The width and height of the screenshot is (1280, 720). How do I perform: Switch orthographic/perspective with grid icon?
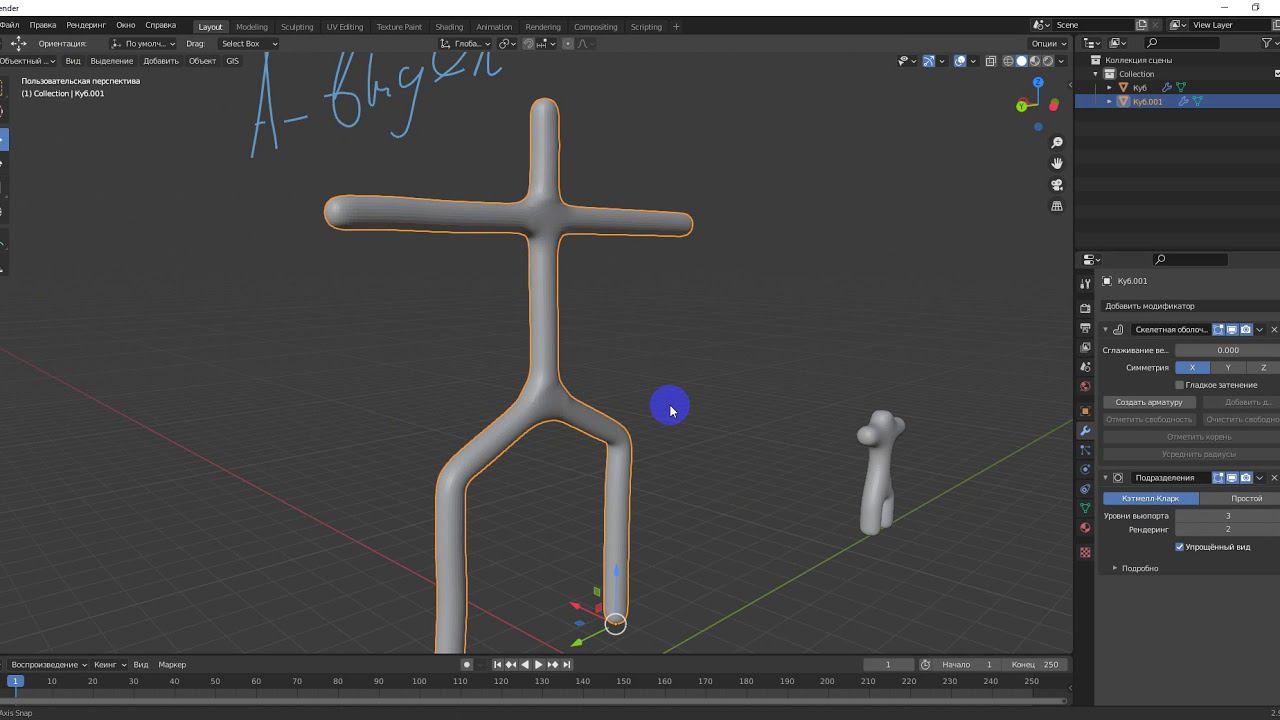coord(1057,206)
